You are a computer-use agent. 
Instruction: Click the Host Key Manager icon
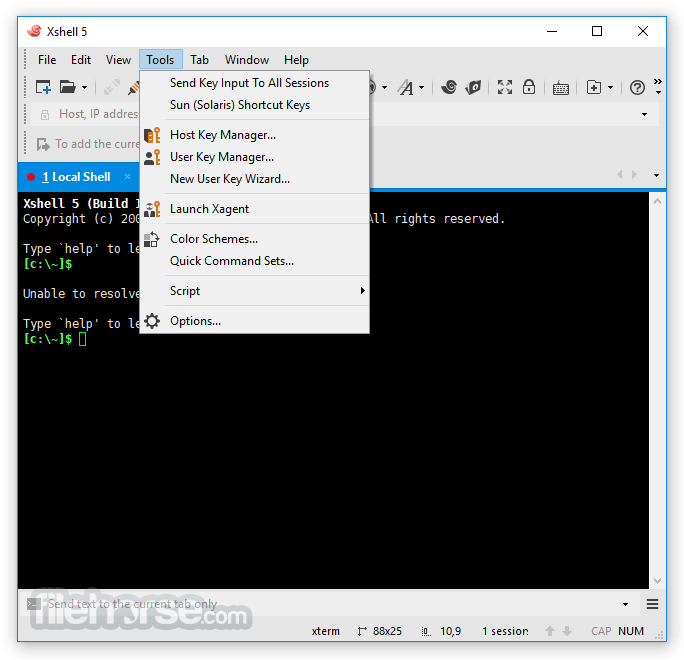point(152,135)
